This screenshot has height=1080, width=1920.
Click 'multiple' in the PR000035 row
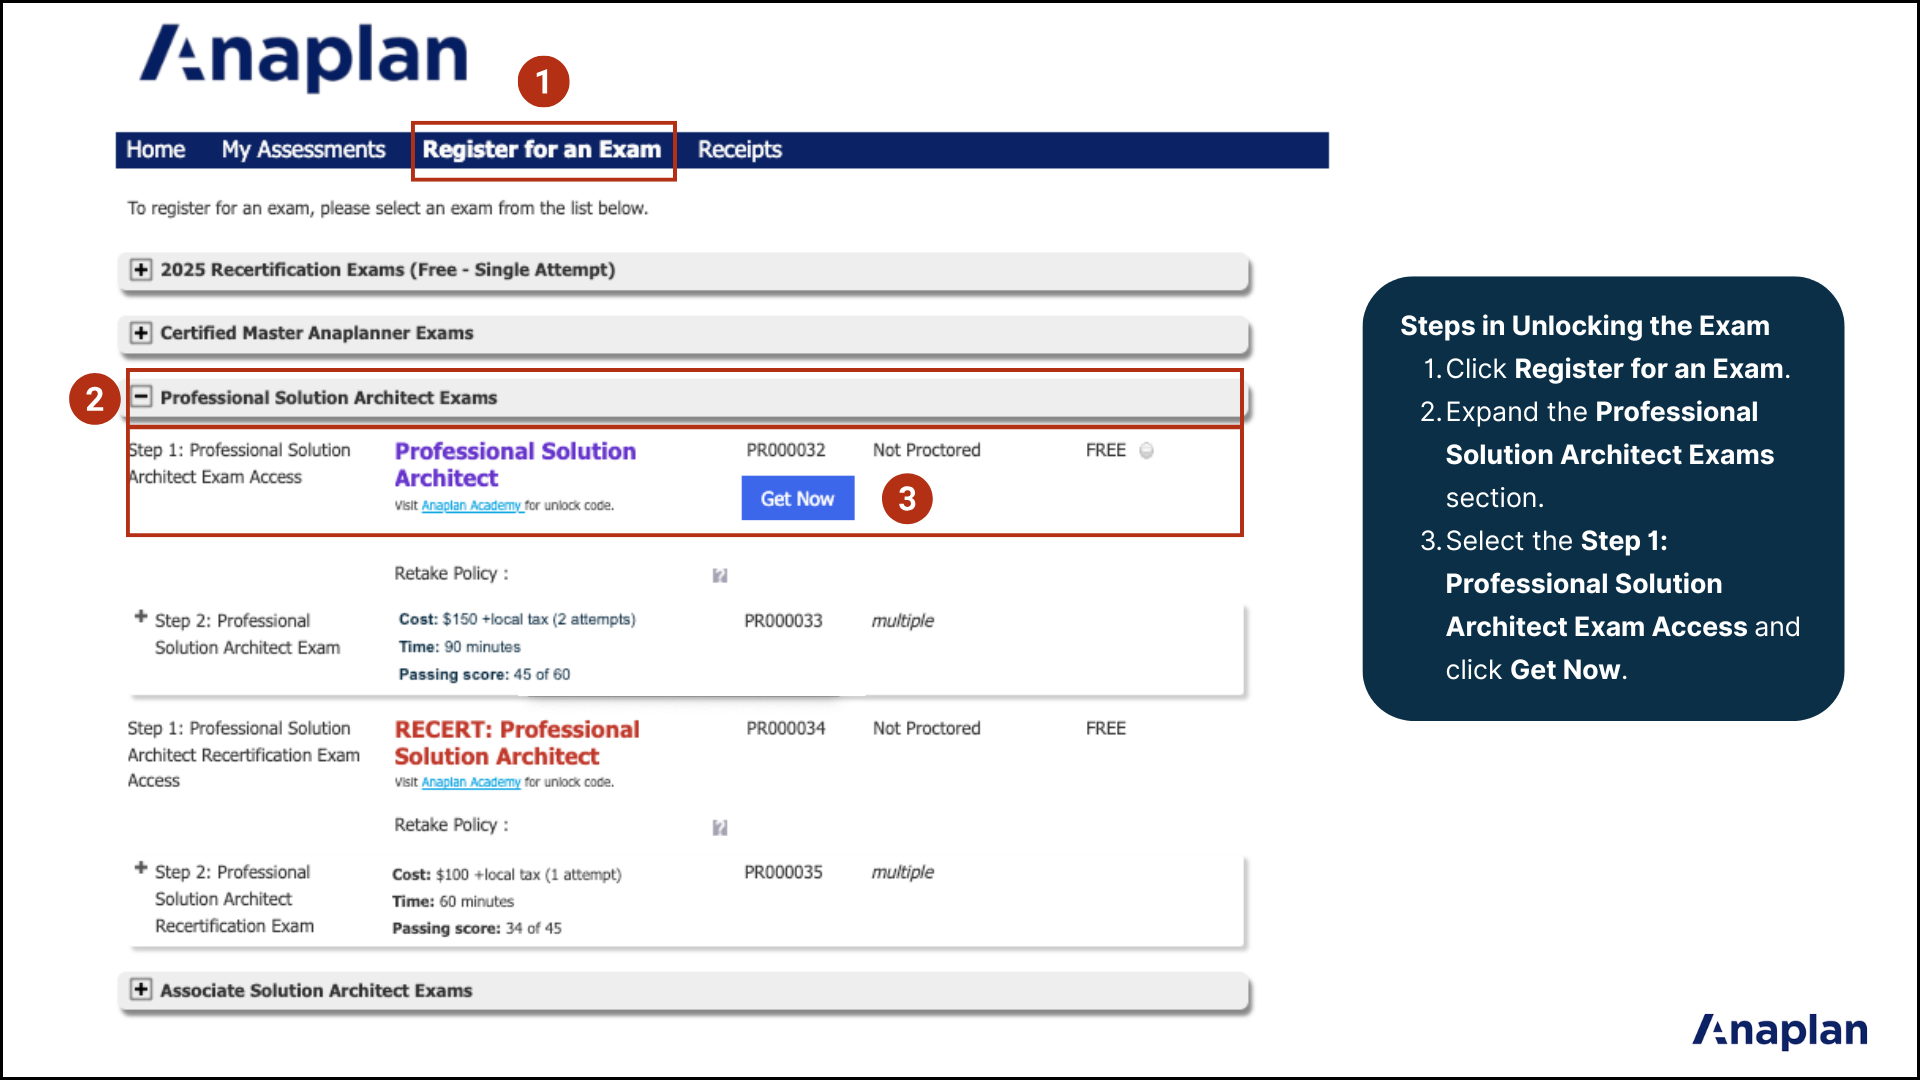click(x=902, y=873)
